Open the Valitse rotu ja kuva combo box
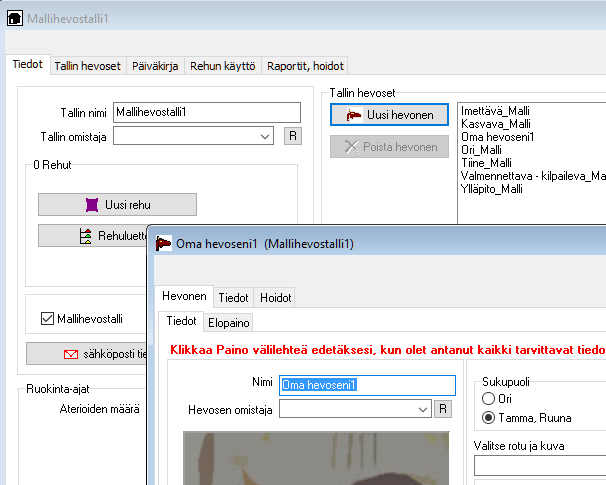 [x=540, y=466]
